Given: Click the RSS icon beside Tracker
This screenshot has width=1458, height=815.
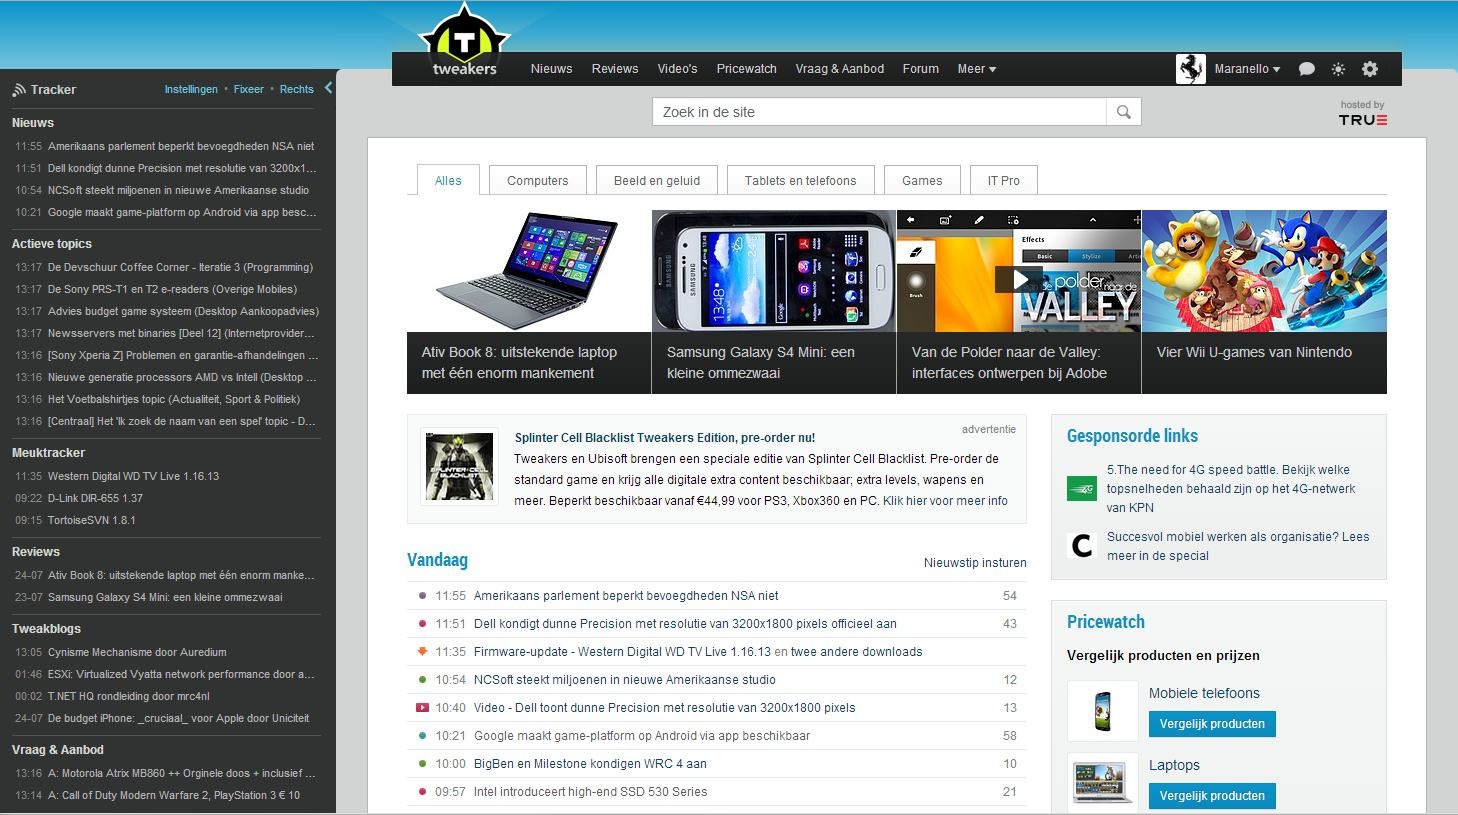Looking at the screenshot, I should point(19,90).
